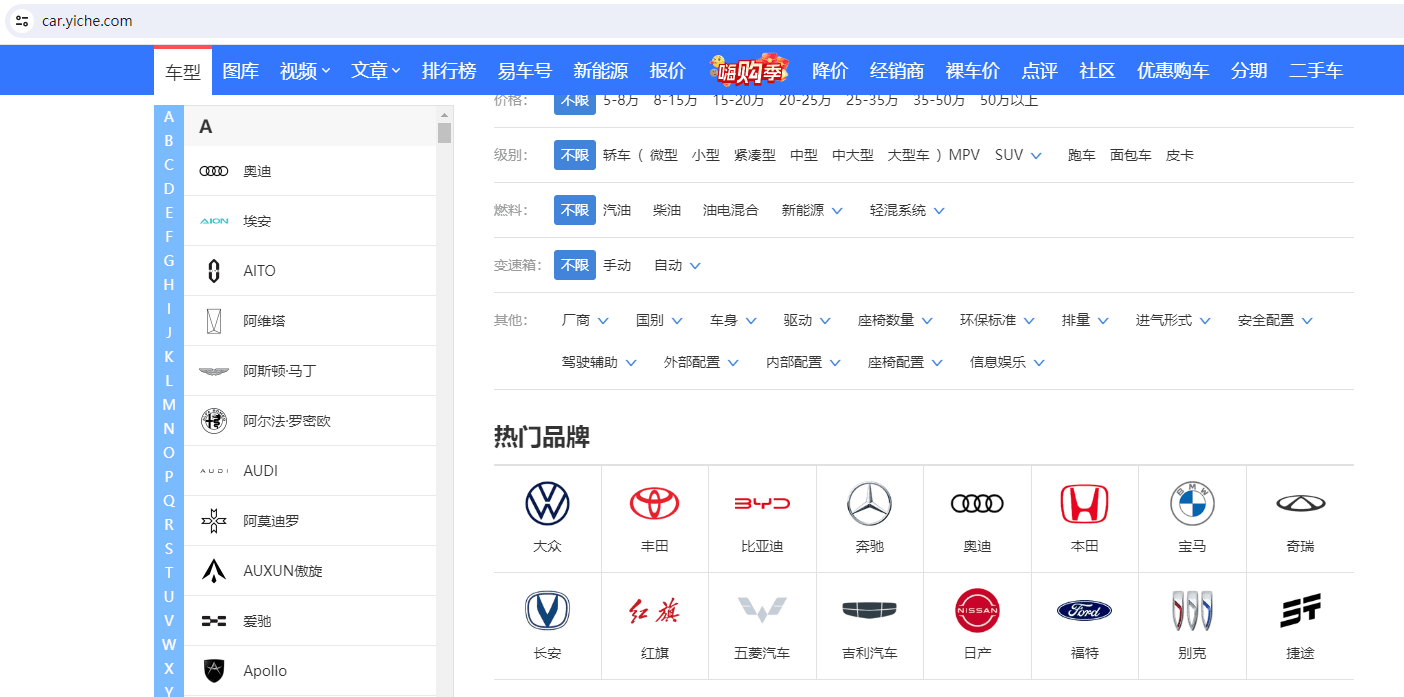Click the Jetour (捷途) logo

pos(1300,610)
